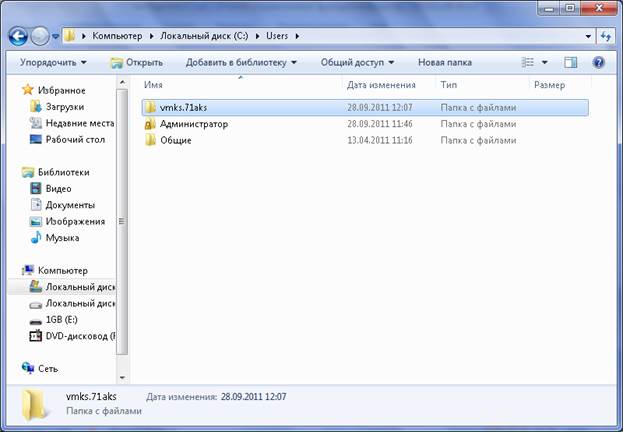Select the Администратор folder icon

[150, 124]
